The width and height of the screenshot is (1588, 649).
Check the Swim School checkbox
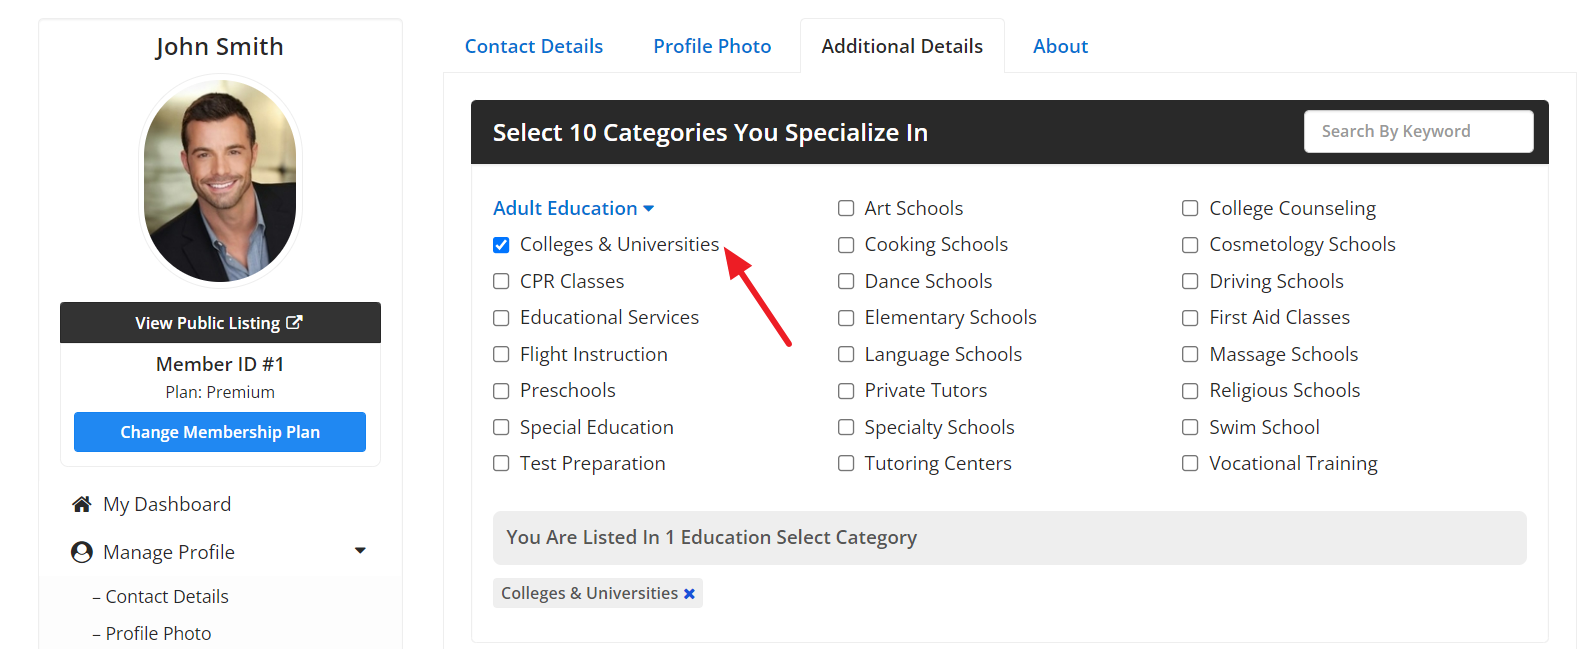pyautogui.click(x=1190, y=427)
